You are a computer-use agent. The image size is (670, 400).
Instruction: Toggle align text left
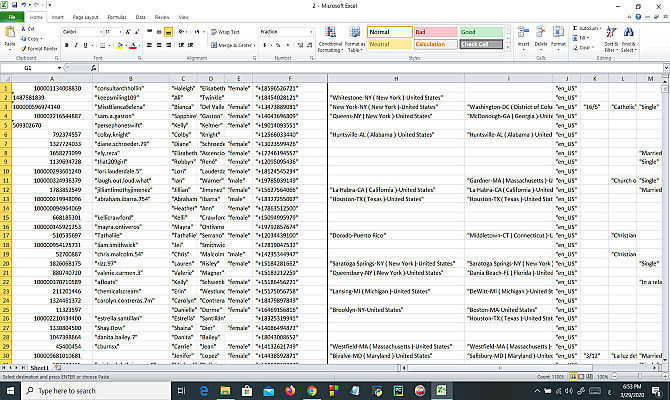pos(150,45)
